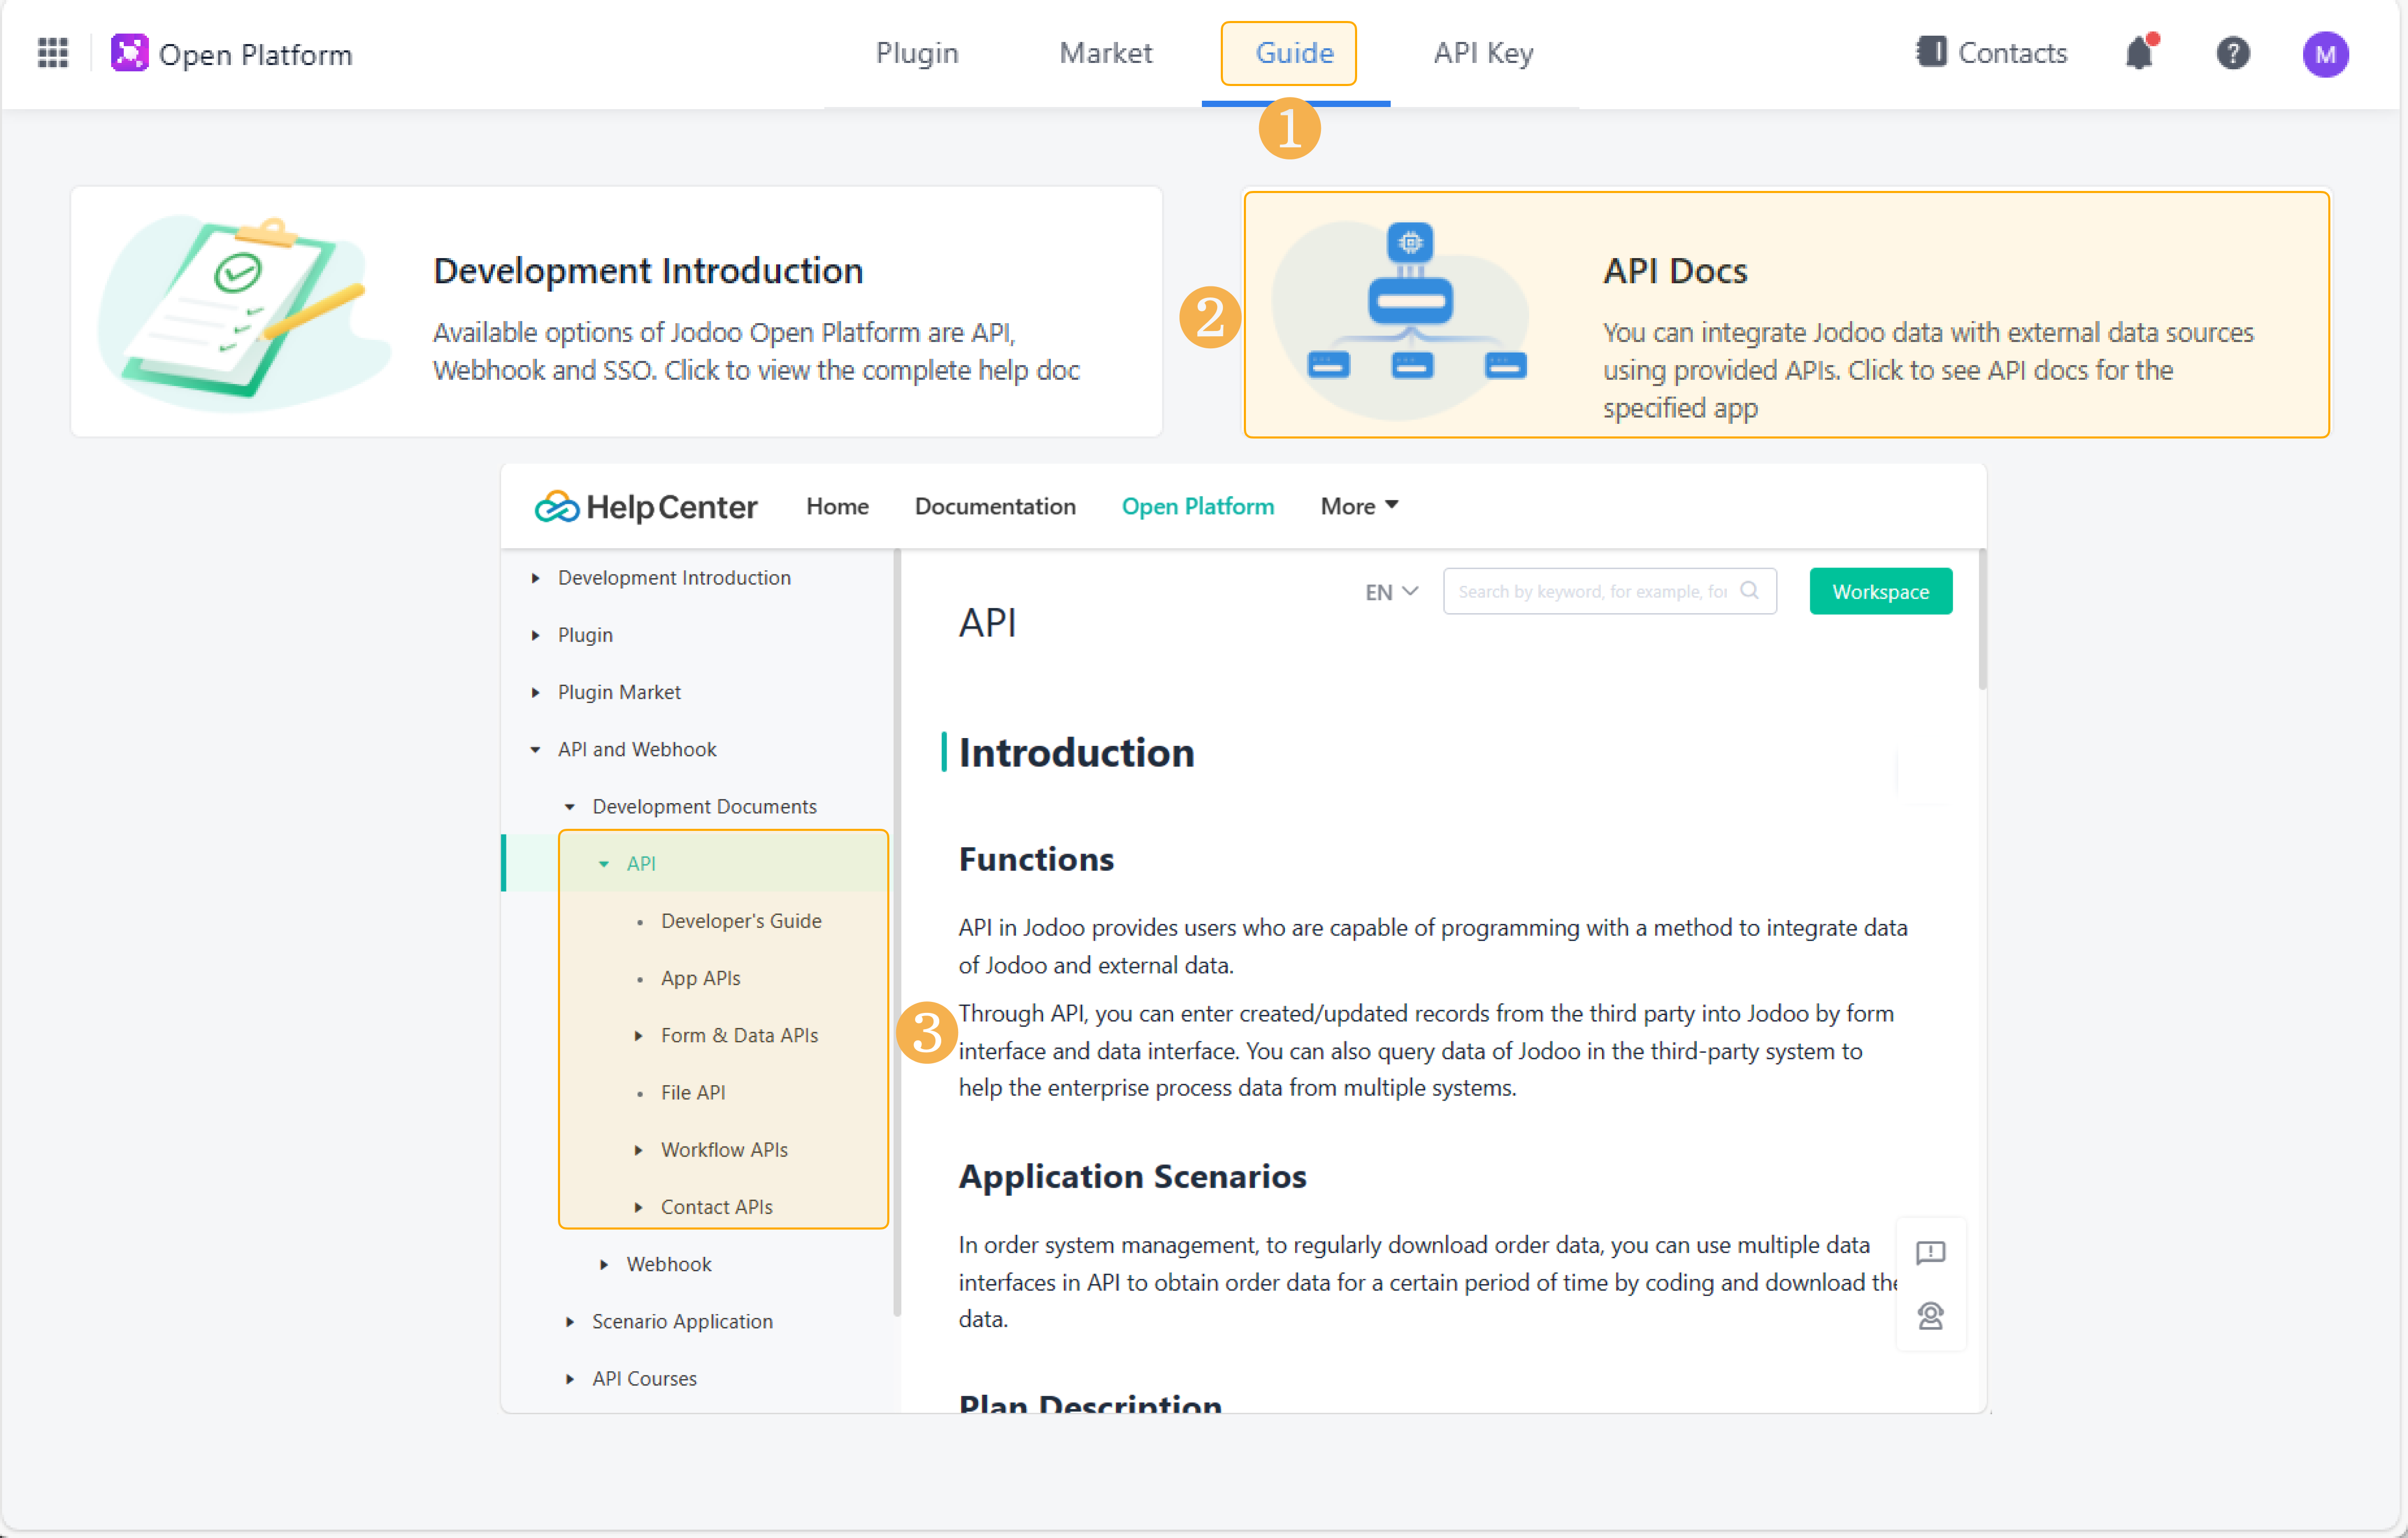Open the feedback message icon
The height and width of the screenshot is (1538, 2408).
(1930, 1252)
